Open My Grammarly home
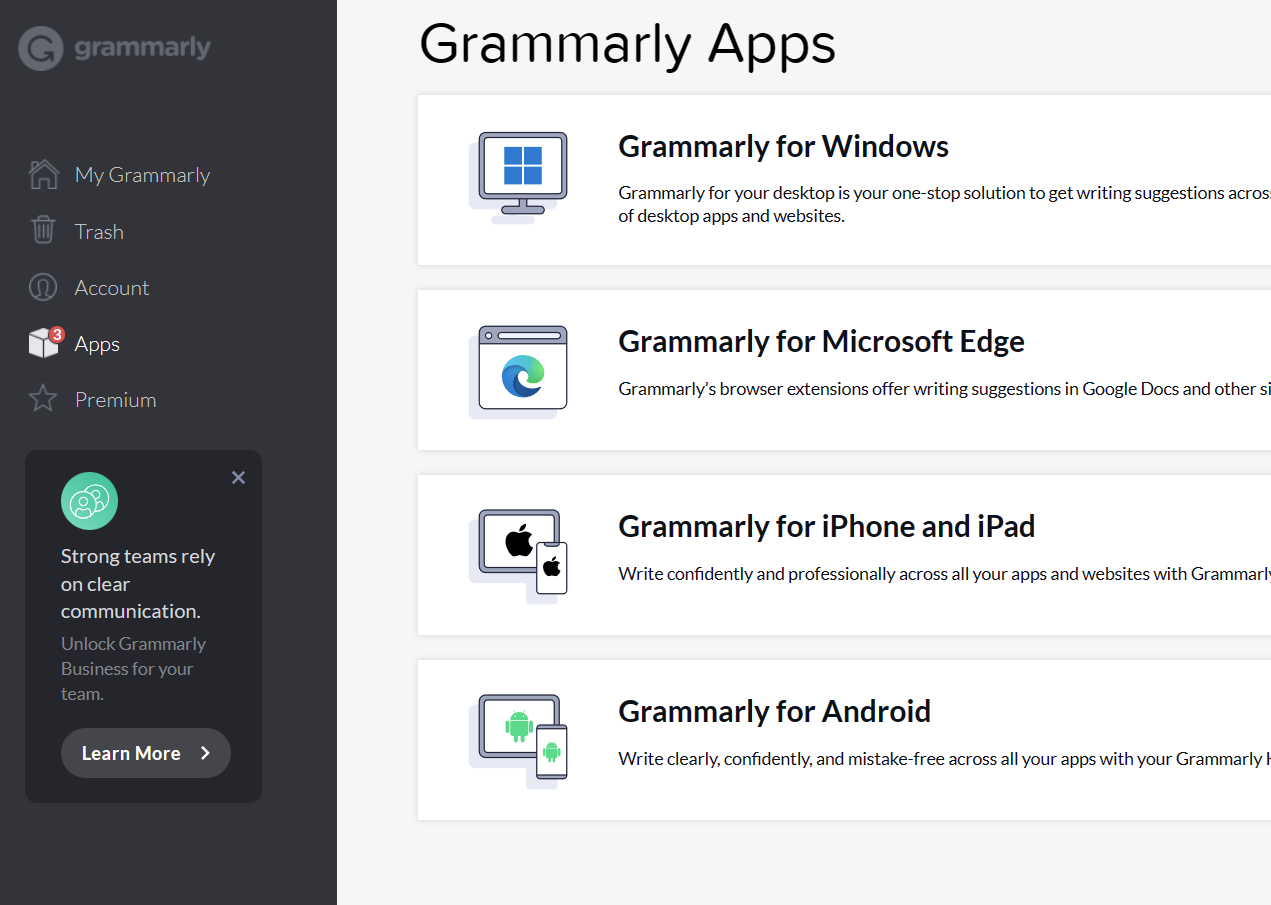The width and height of the screenshot is (1271, 905). coord(142,174)
